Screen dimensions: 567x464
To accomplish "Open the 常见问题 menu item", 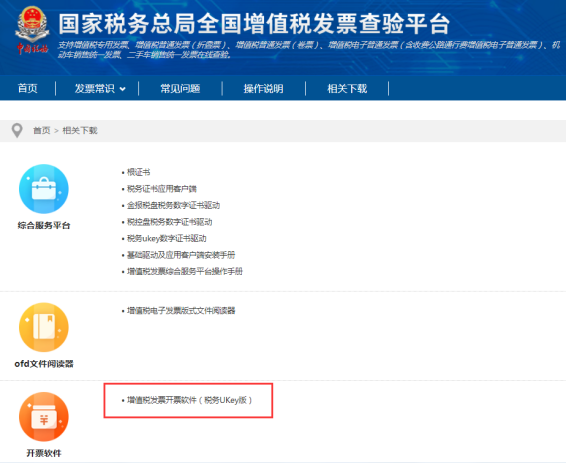I will pyautogui.click(x=180, y=88).
